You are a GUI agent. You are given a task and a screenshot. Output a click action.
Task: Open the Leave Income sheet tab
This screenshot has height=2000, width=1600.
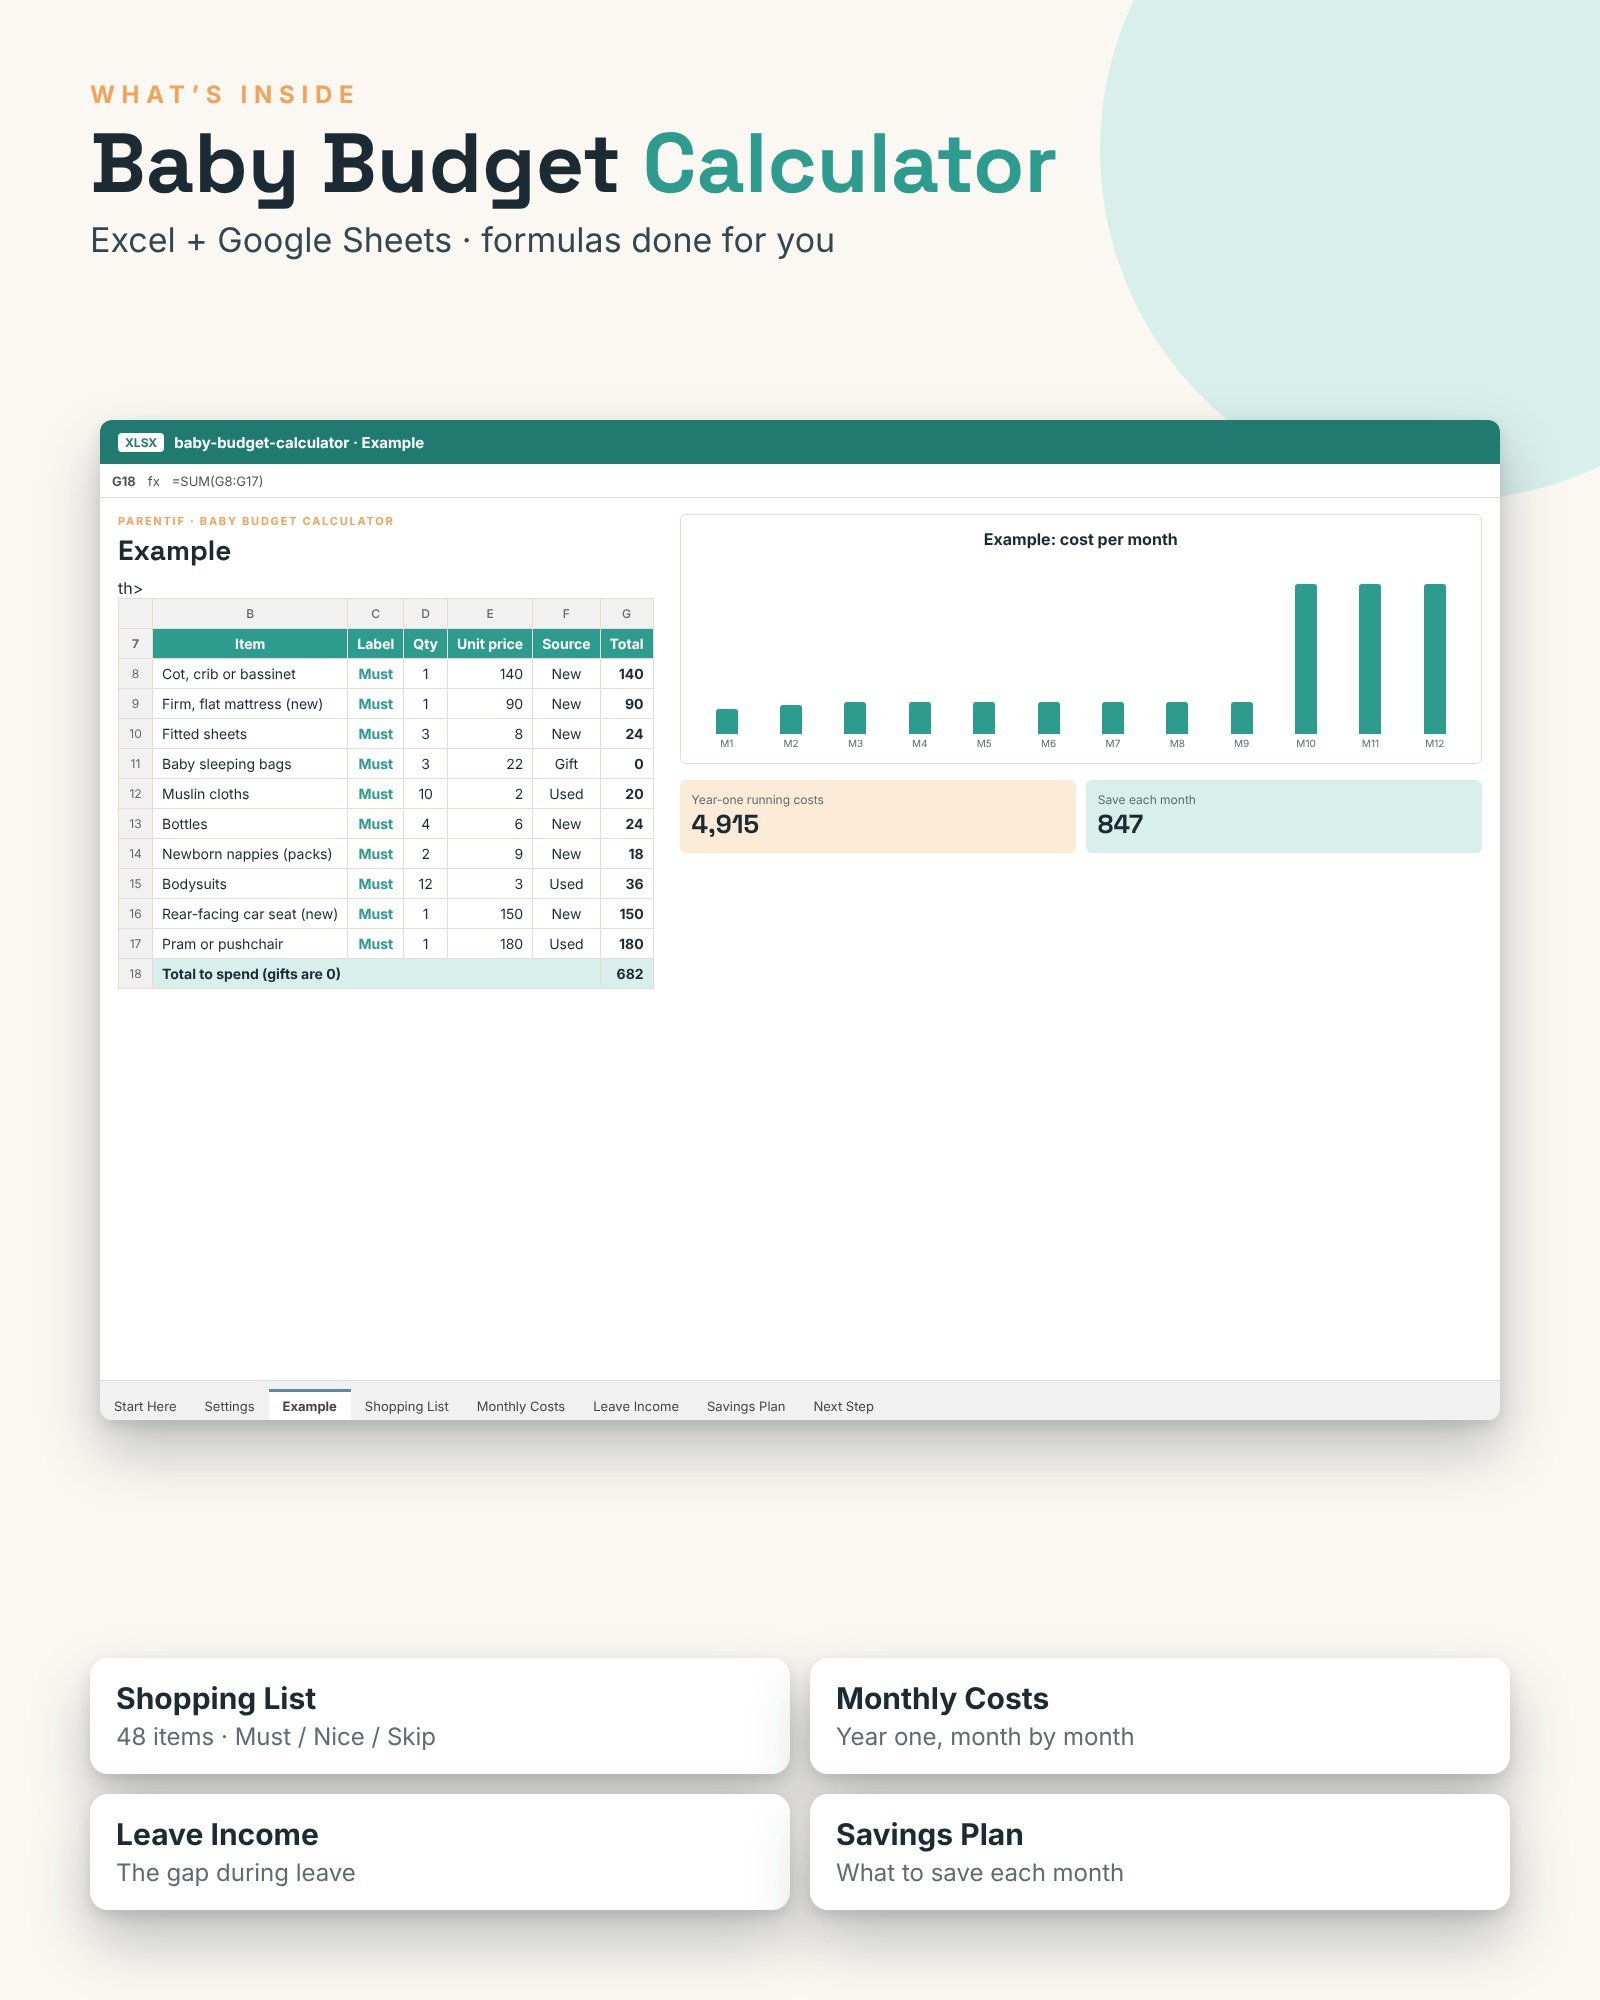tap(635, 1406)
